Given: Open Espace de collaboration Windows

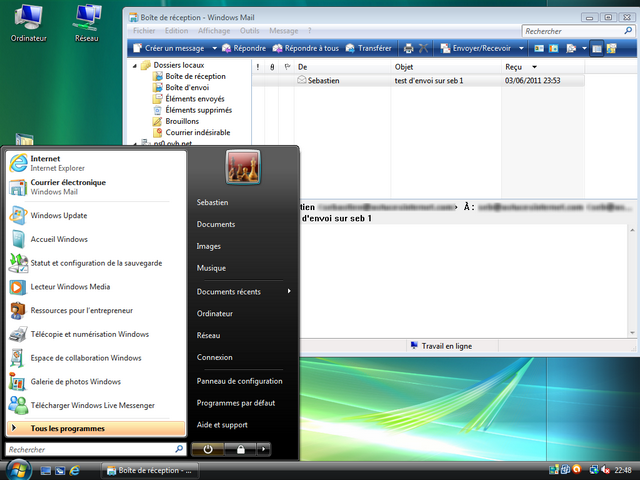Looking at the screenshot, I should (x=96, y=358).
